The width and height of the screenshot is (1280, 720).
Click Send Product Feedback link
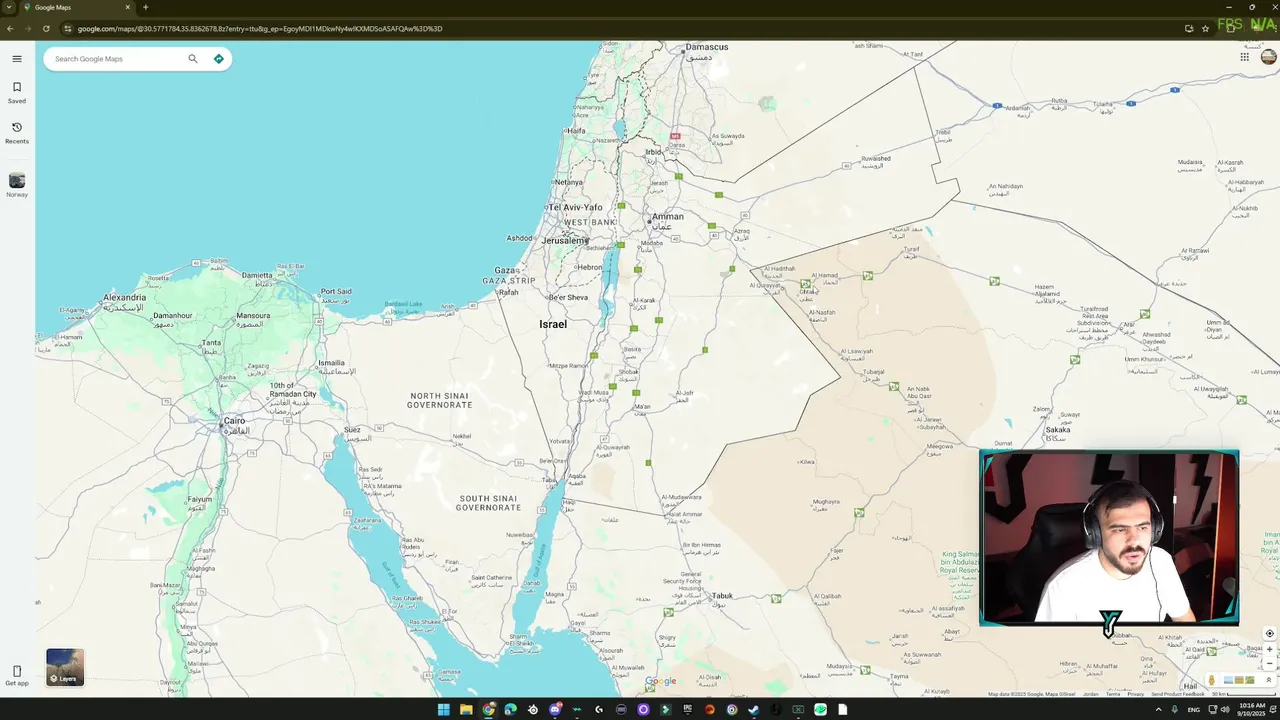pyautogui.click(x=1178, y=694)
